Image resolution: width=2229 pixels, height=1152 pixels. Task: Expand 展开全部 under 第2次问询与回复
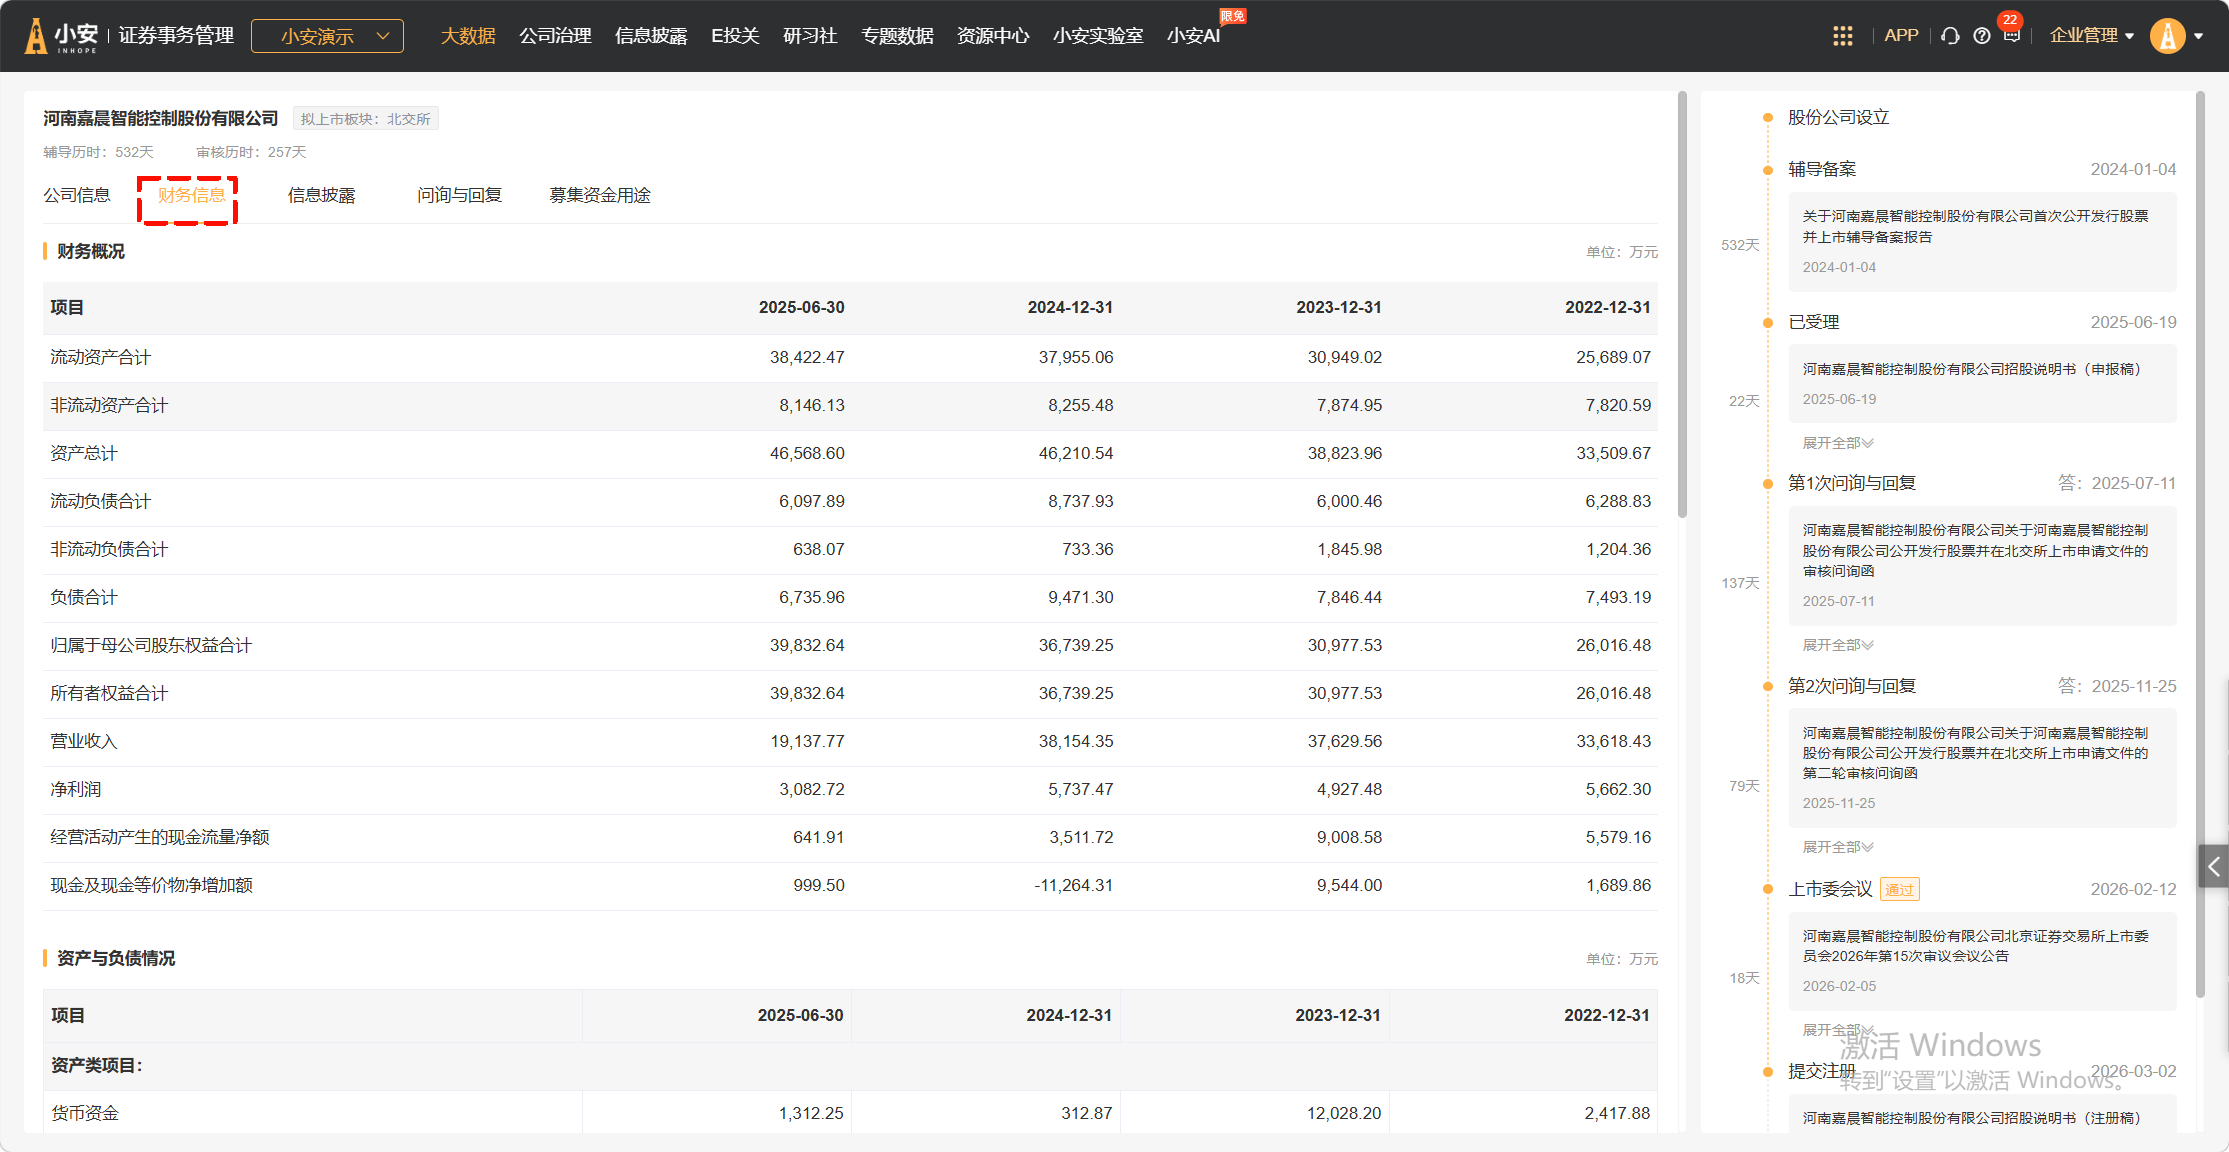pyautogui.click(x=1837, y=847)
